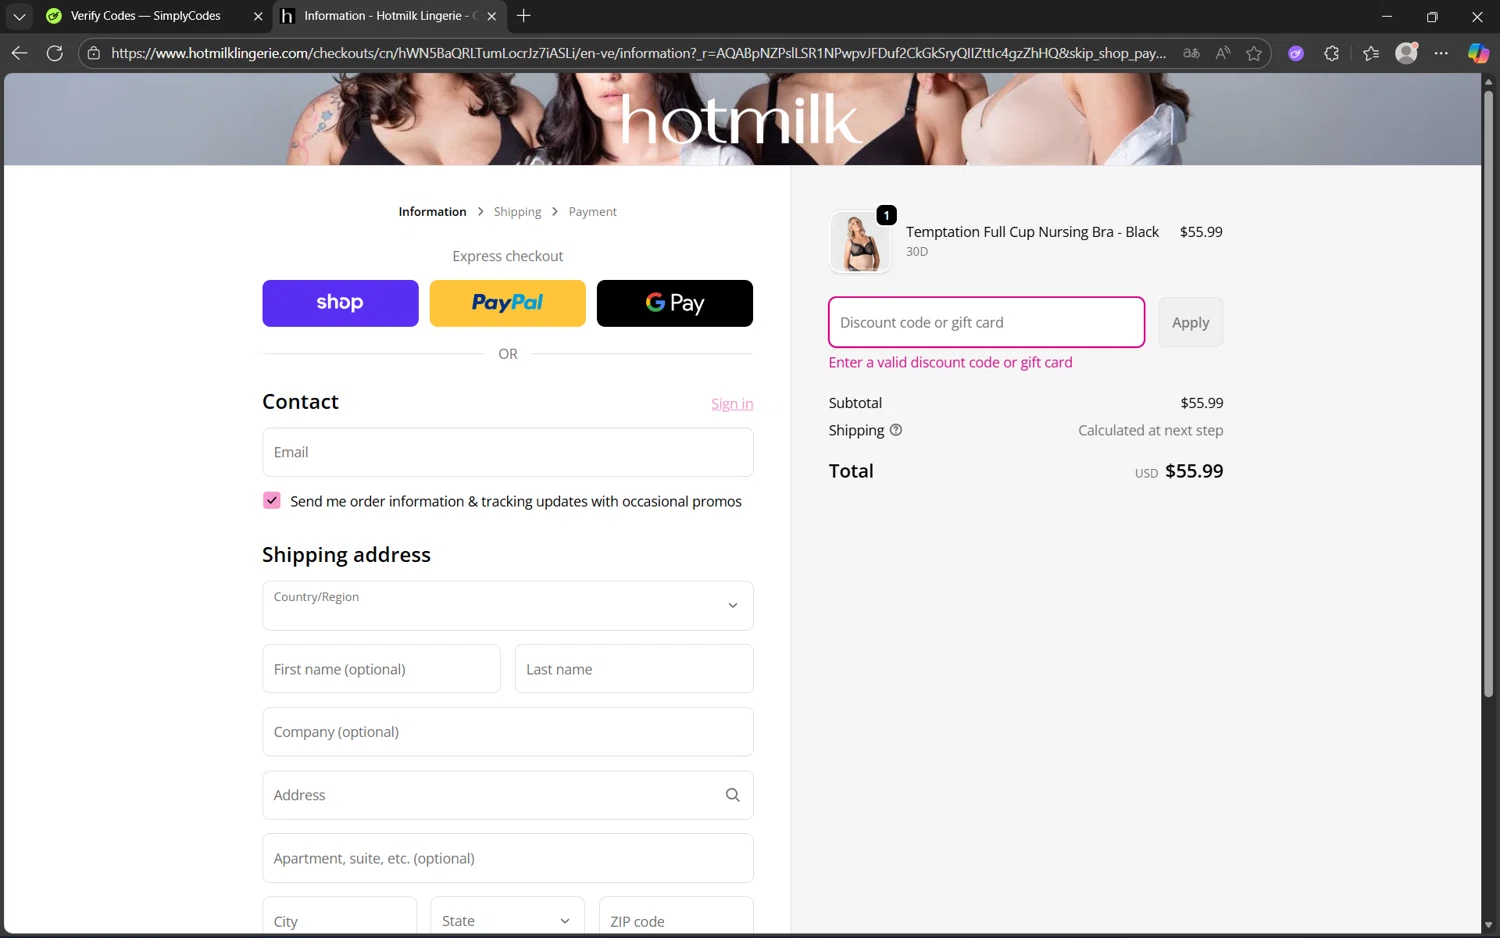This screenshot has height=938, width=1500.
Task: Focus Apartment, suite, etc. field
Action: tap(508, 858)
